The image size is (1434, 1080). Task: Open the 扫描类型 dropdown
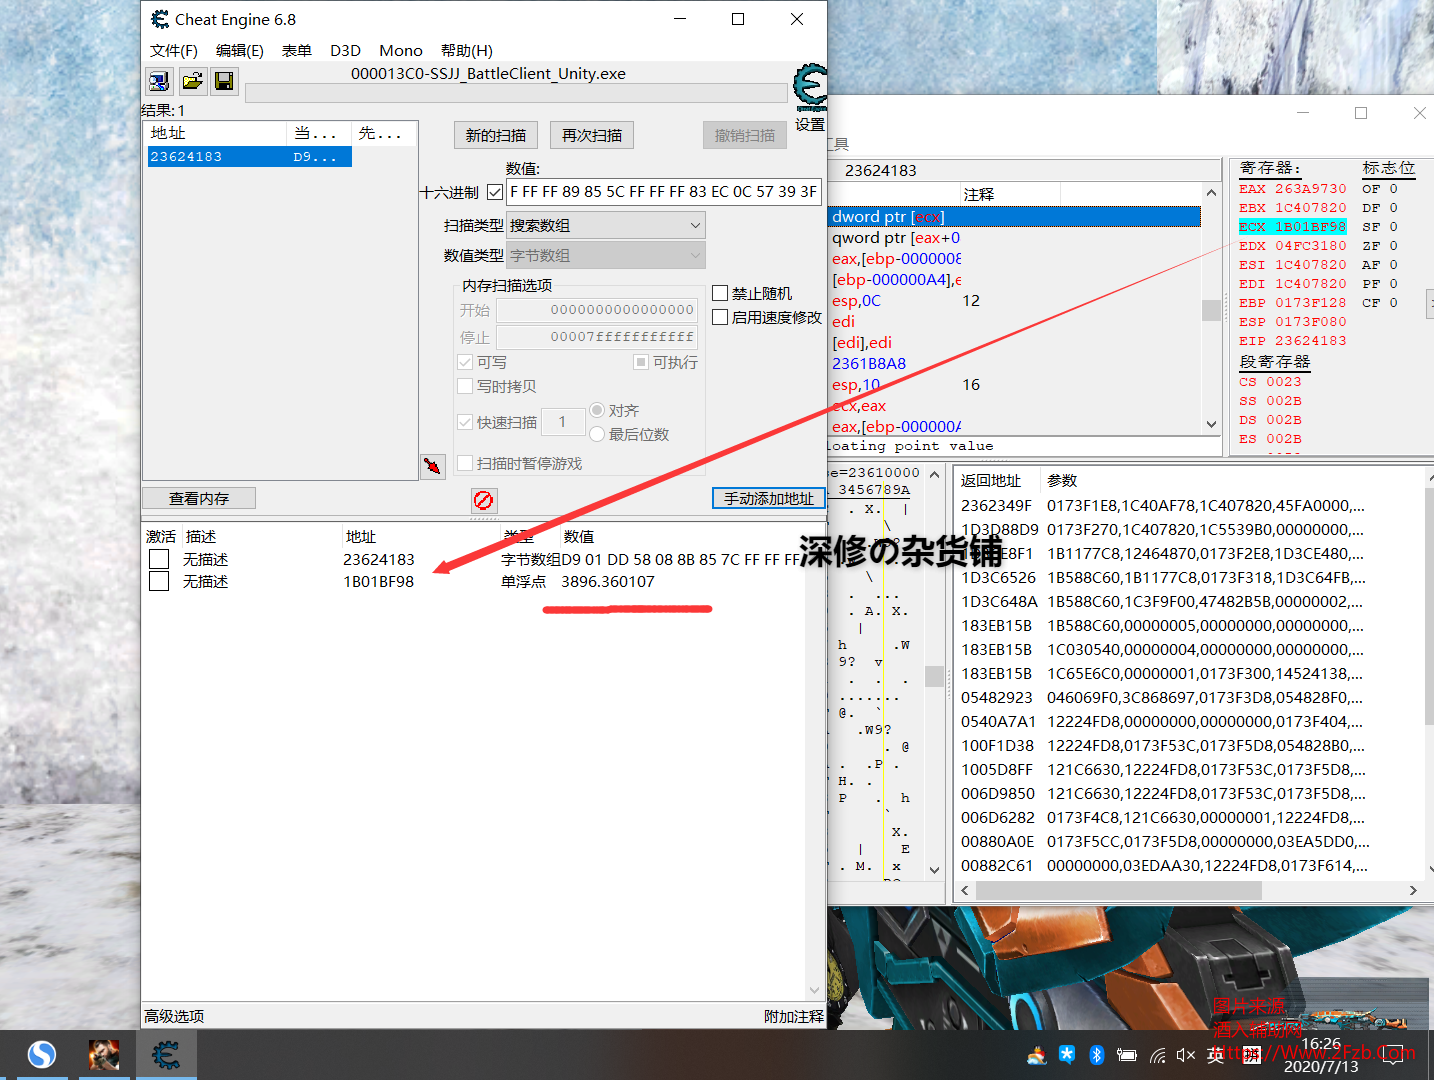[606, 226]
